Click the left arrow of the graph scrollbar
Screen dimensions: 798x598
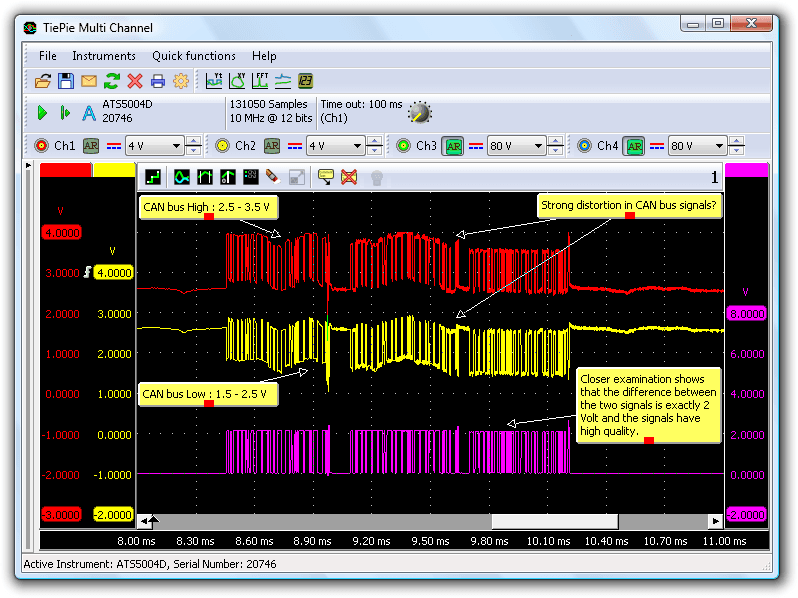click(x=145, y=521)
